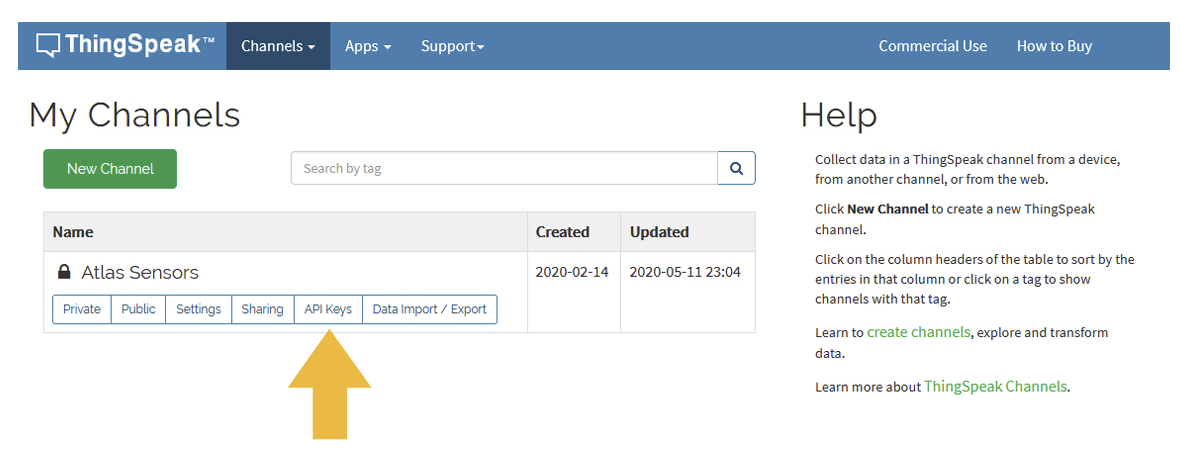Open Data Import / Export tab
Viewport: 1180px width, 459px height.
click(x=430, y=309)
